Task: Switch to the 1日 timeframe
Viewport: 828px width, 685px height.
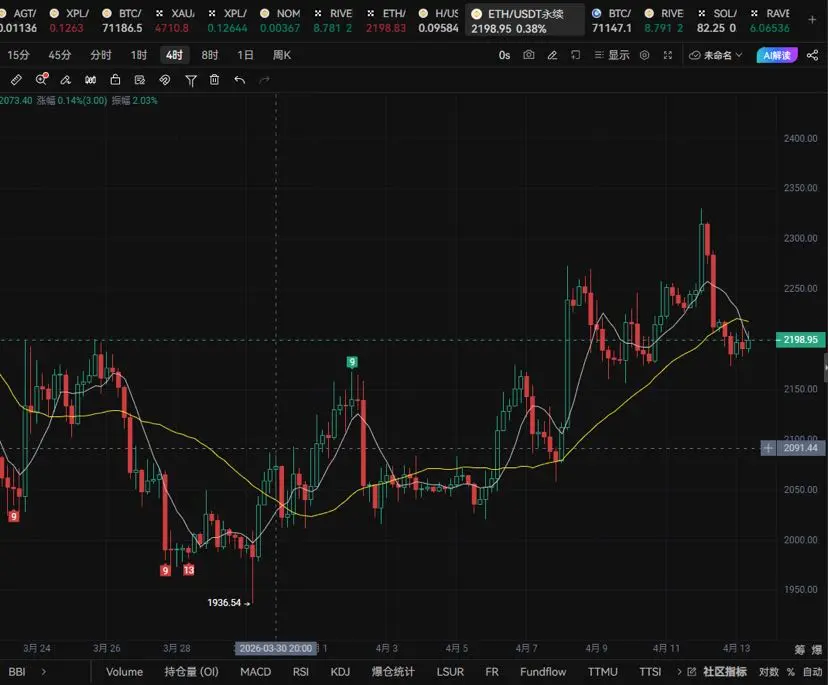Action: [245, 55]
